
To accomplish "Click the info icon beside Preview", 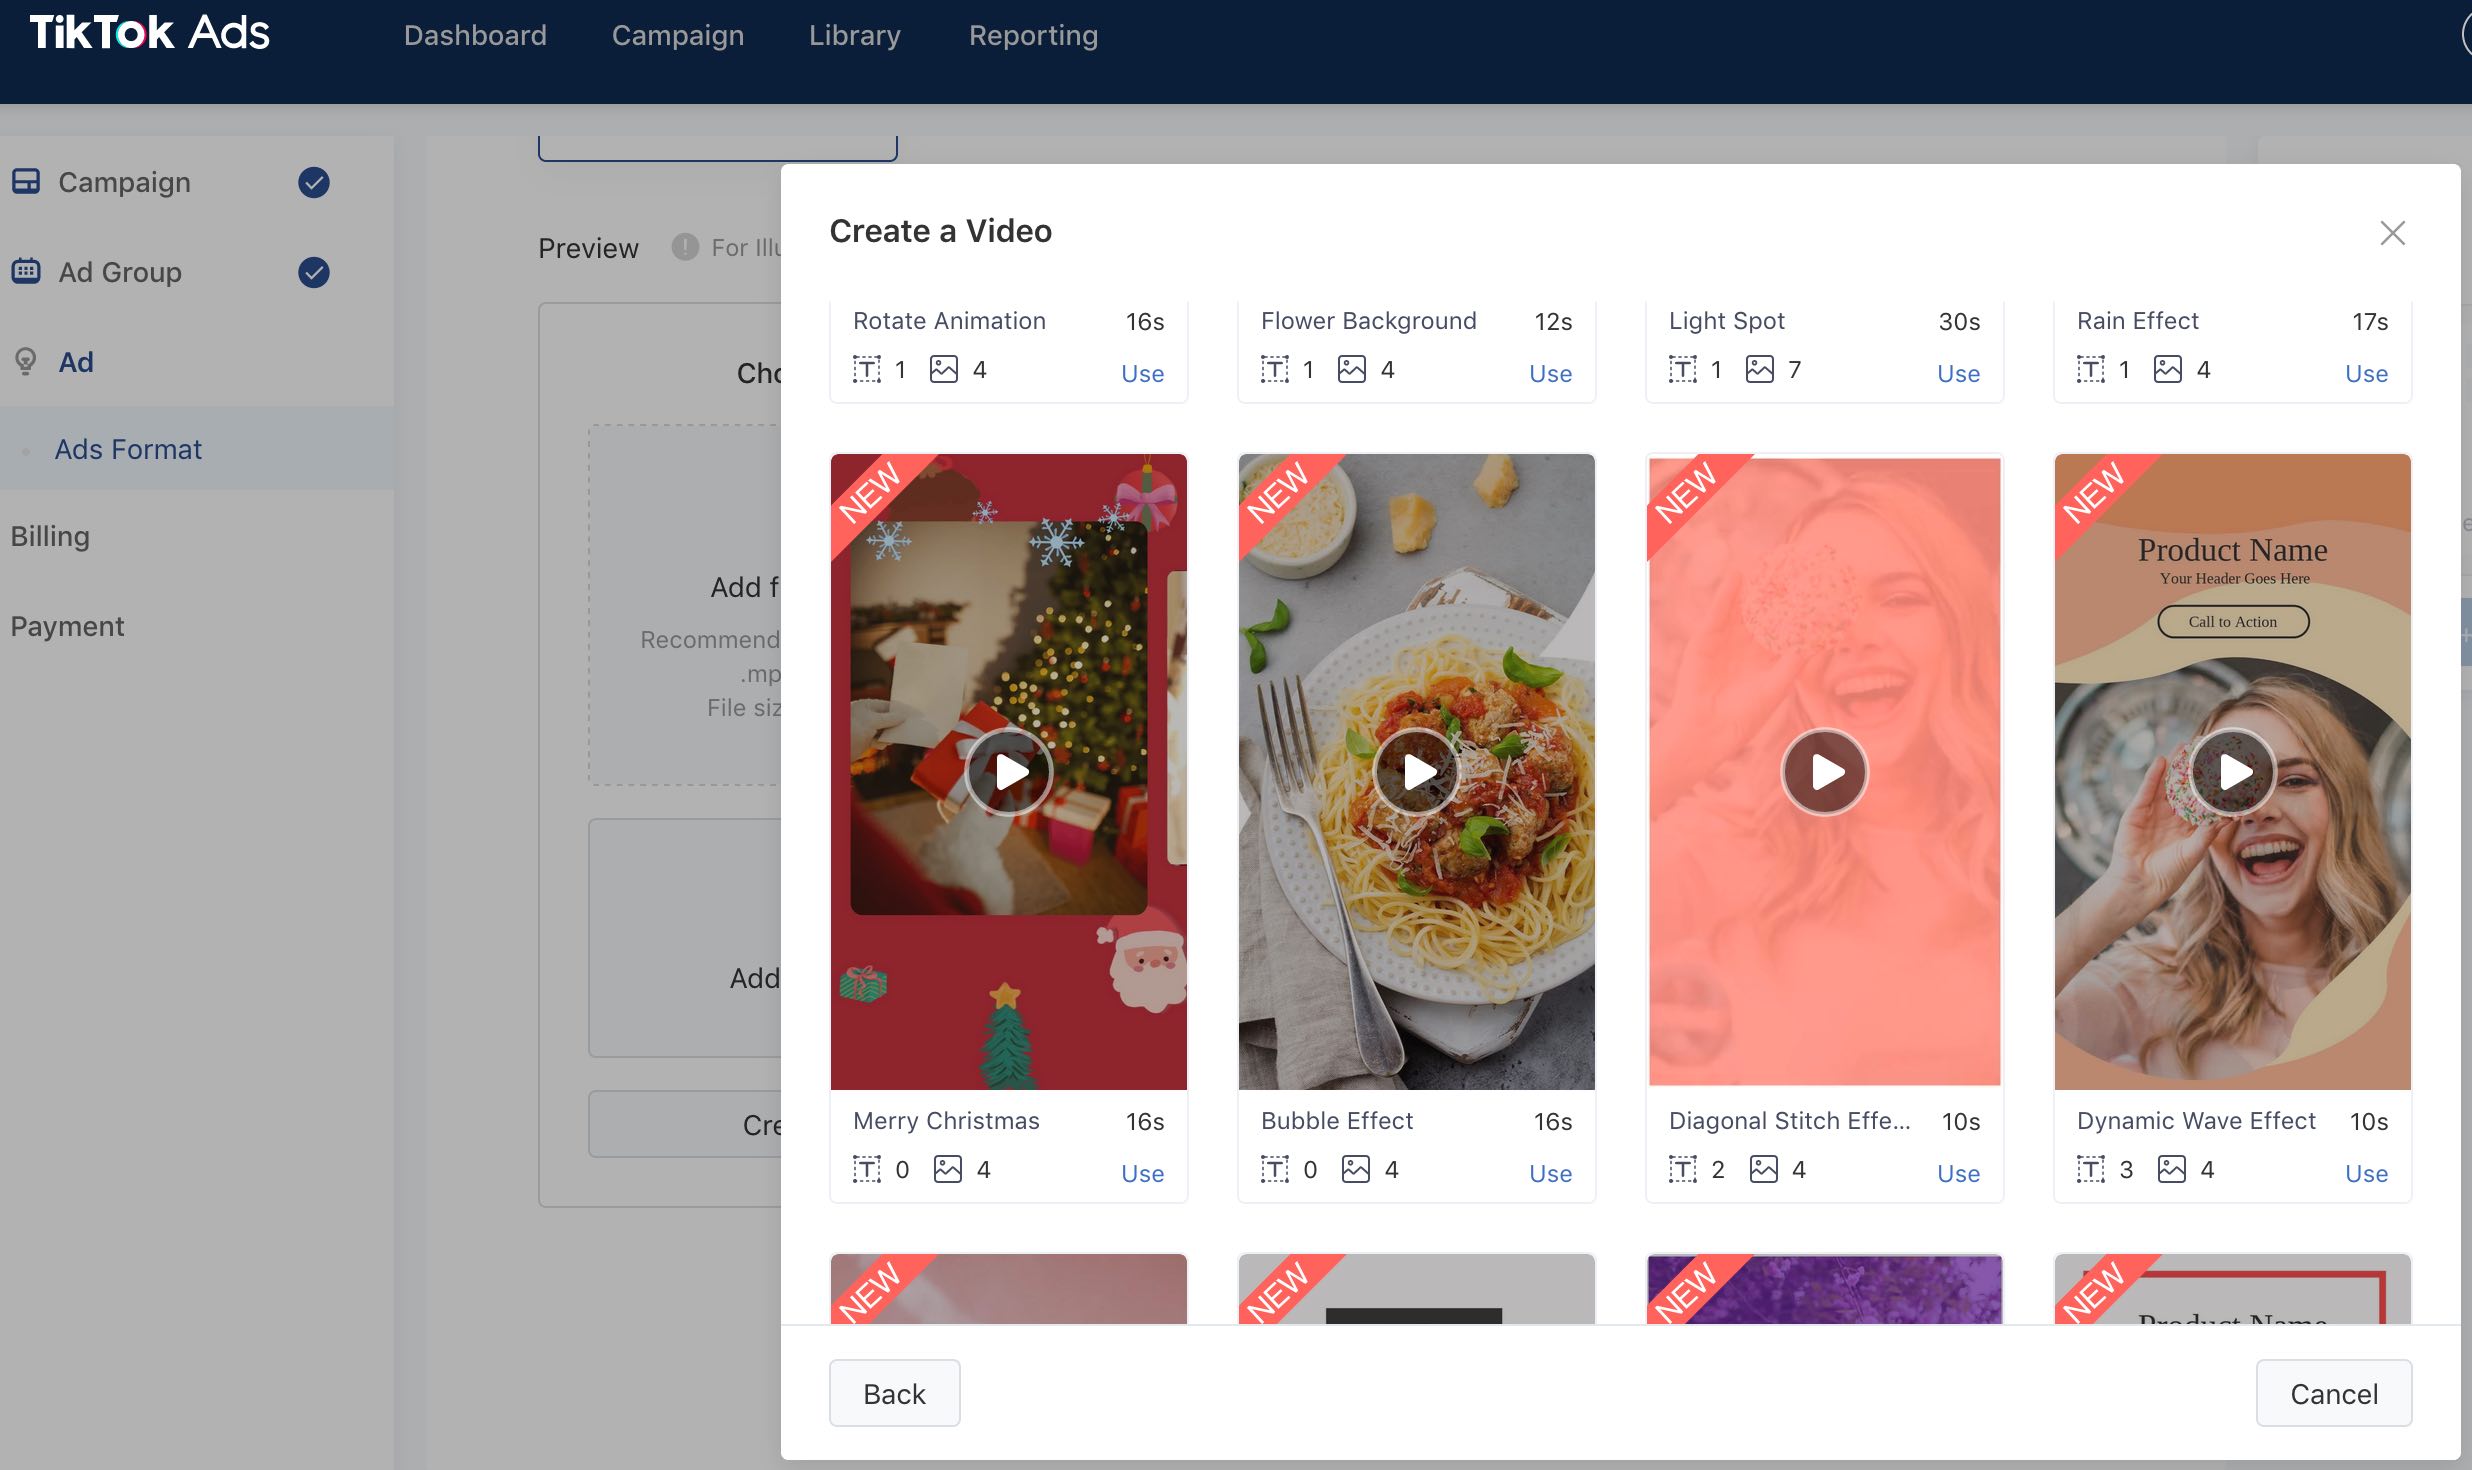I will click(685, 247).
